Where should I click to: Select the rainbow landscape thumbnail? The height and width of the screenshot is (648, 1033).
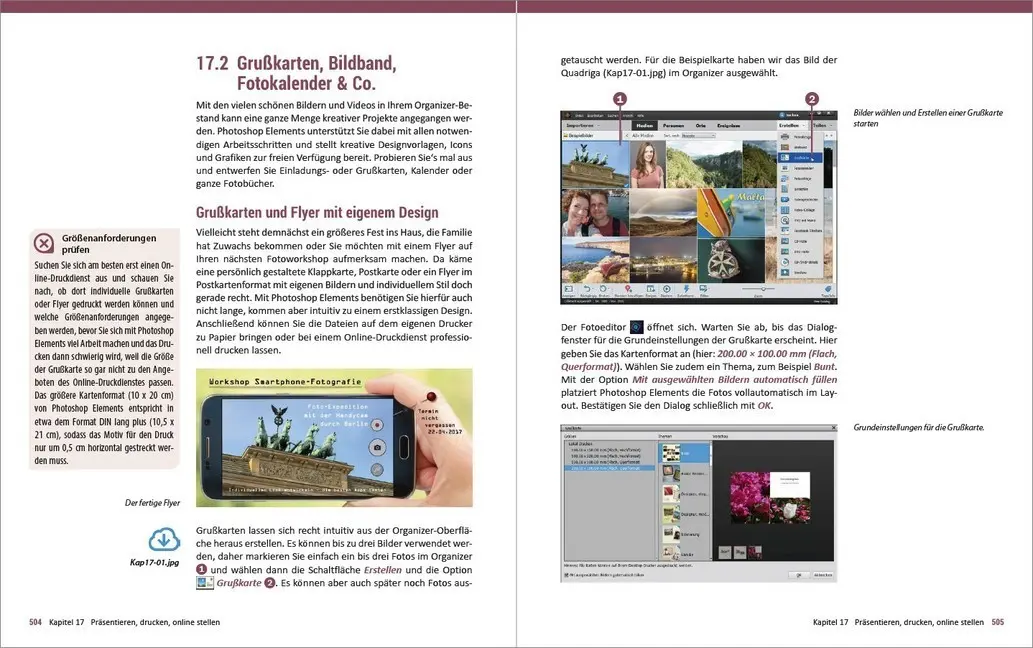pyautogui.click(x=663, y=213)
